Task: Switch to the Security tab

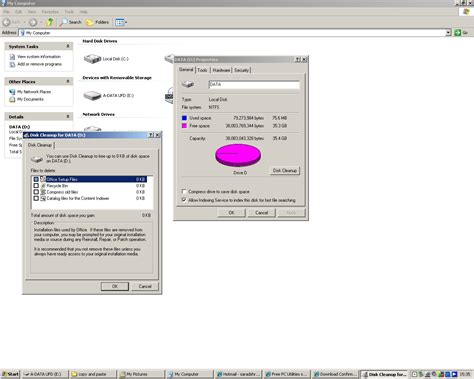Action: pos(241,70)
